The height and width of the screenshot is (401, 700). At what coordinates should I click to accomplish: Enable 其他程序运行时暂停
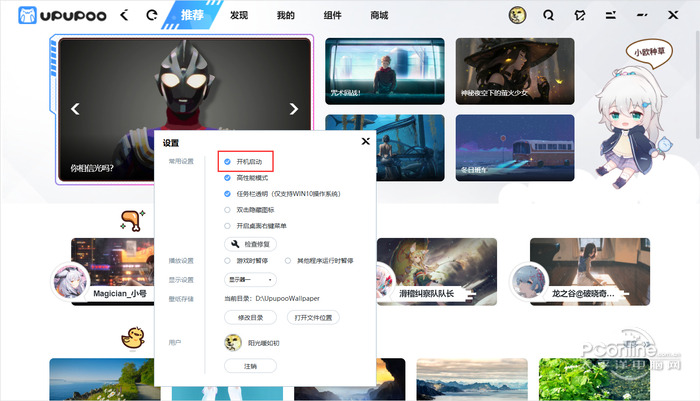288,261
